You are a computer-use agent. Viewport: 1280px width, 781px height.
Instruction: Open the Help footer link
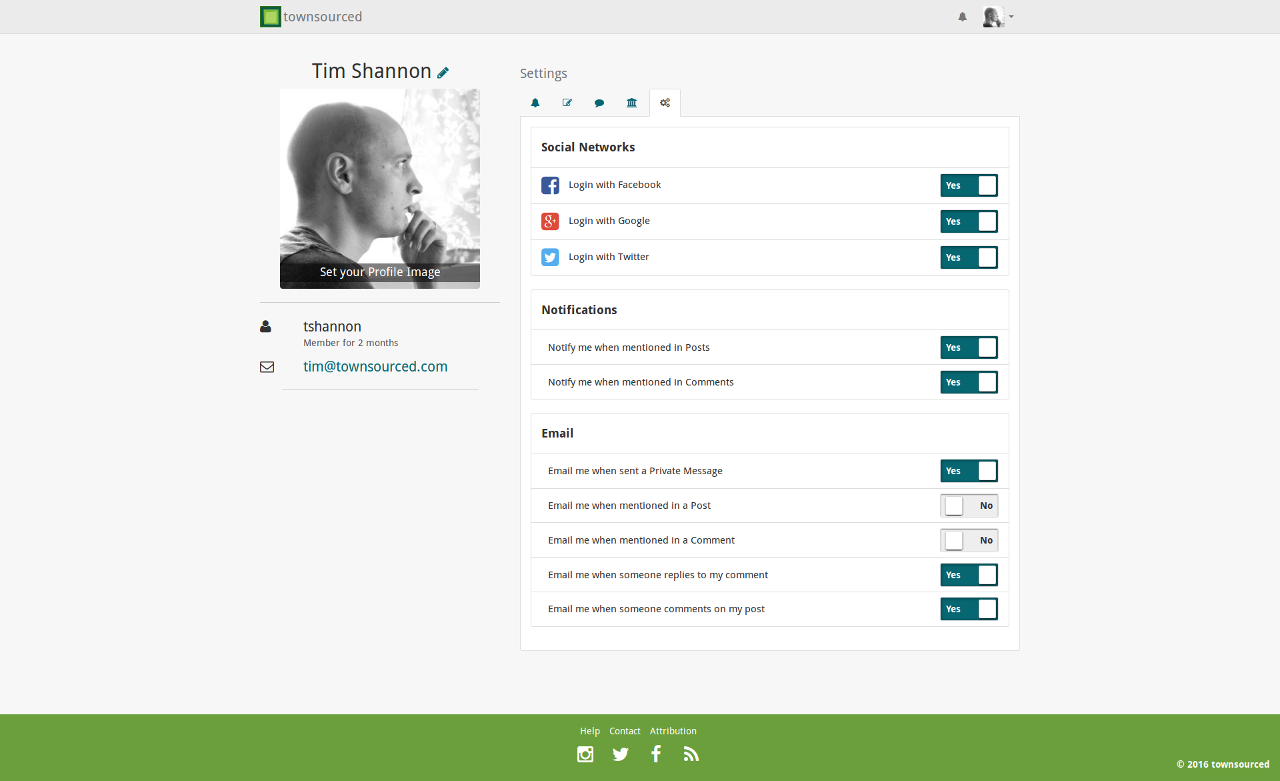pyautogui.click(x=590, y=731)
